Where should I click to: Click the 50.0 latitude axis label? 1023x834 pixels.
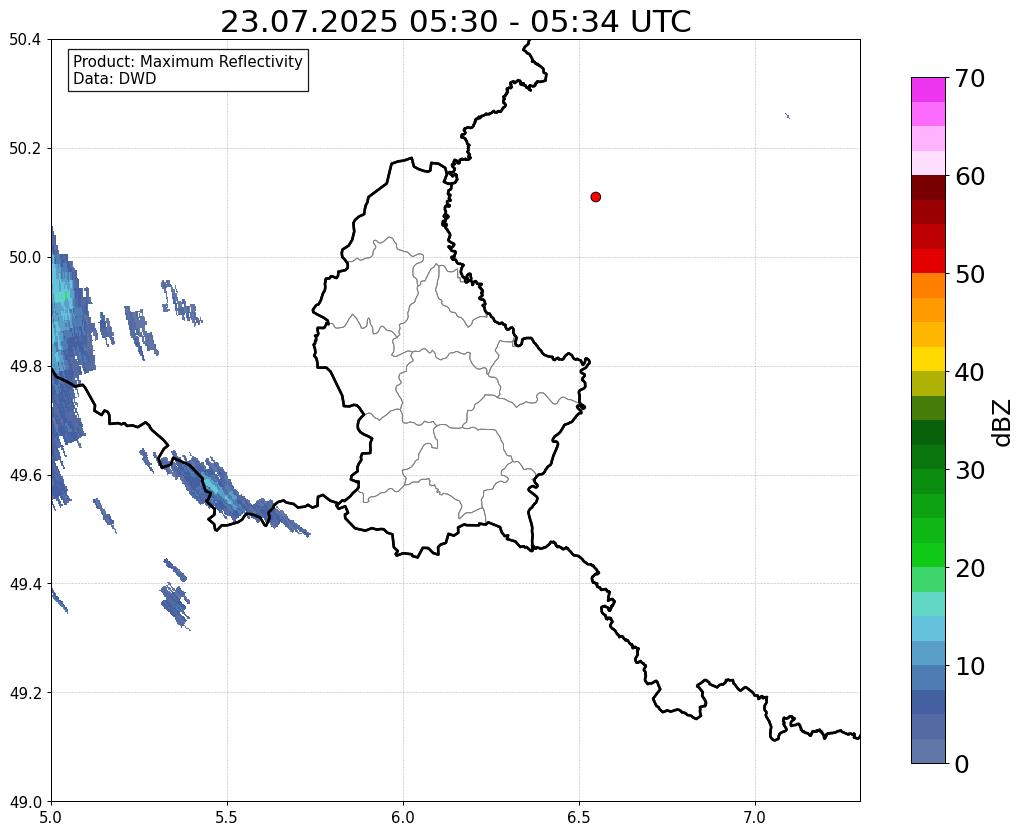[25, 258]
